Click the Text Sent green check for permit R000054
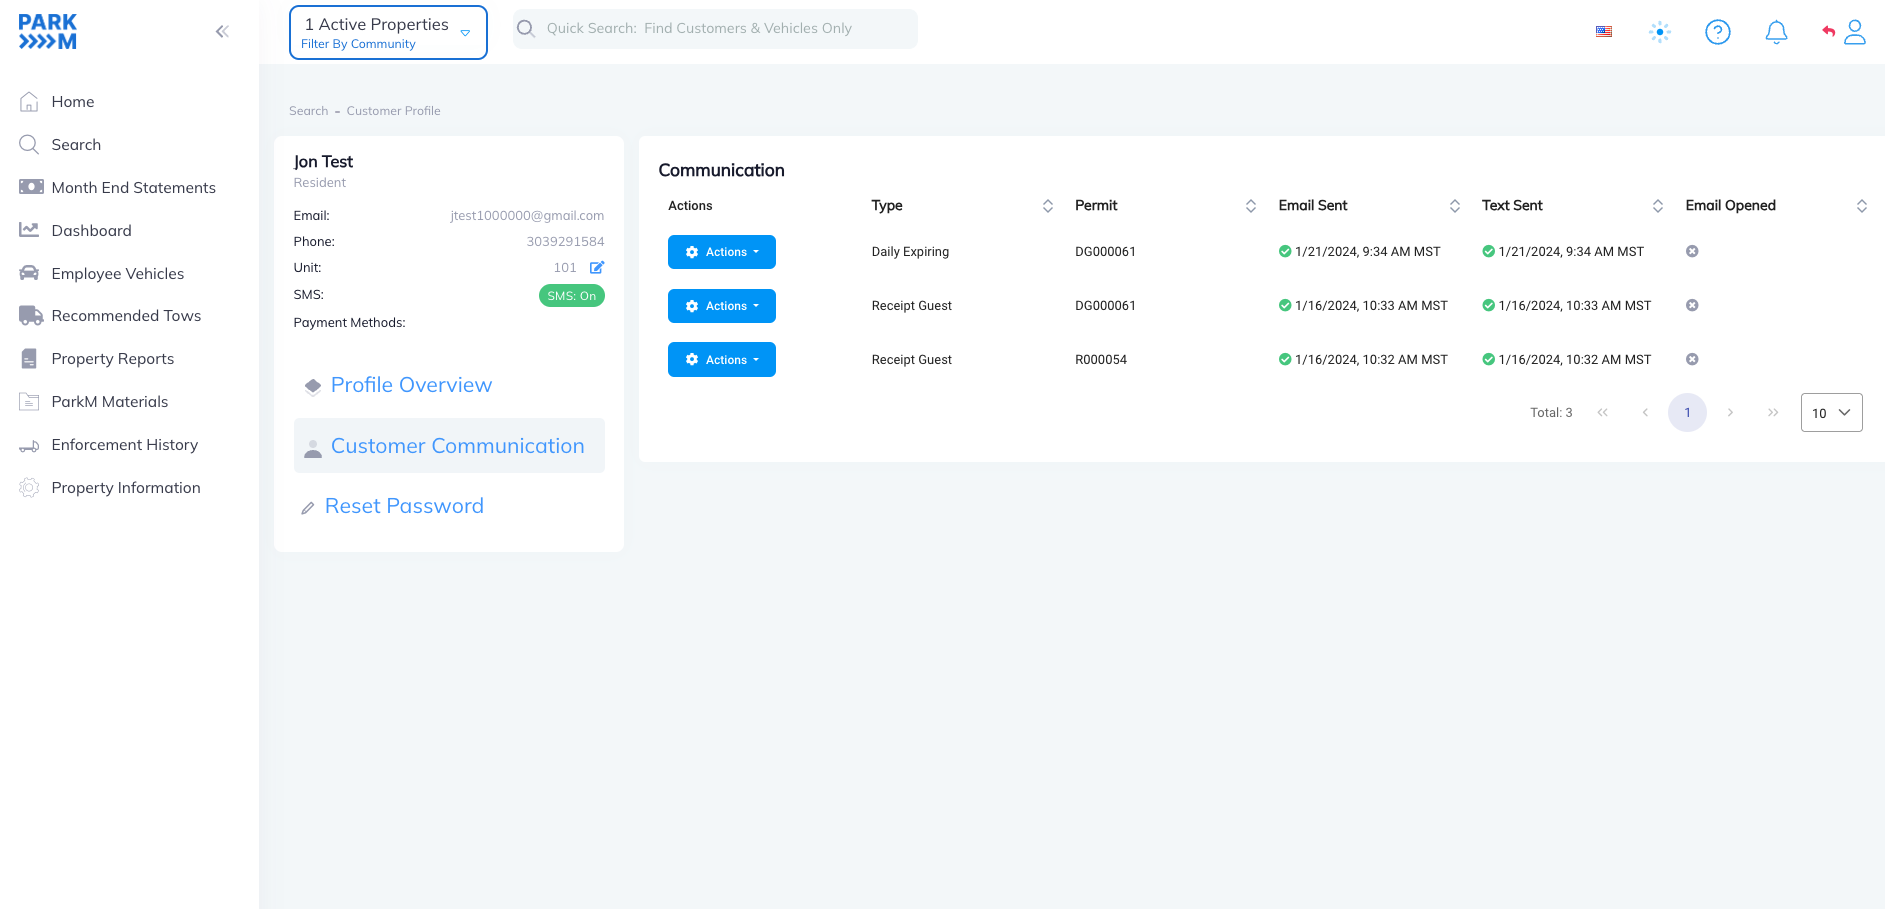This screenshot has width=1885, height=909. click(x=1488, y=359)
